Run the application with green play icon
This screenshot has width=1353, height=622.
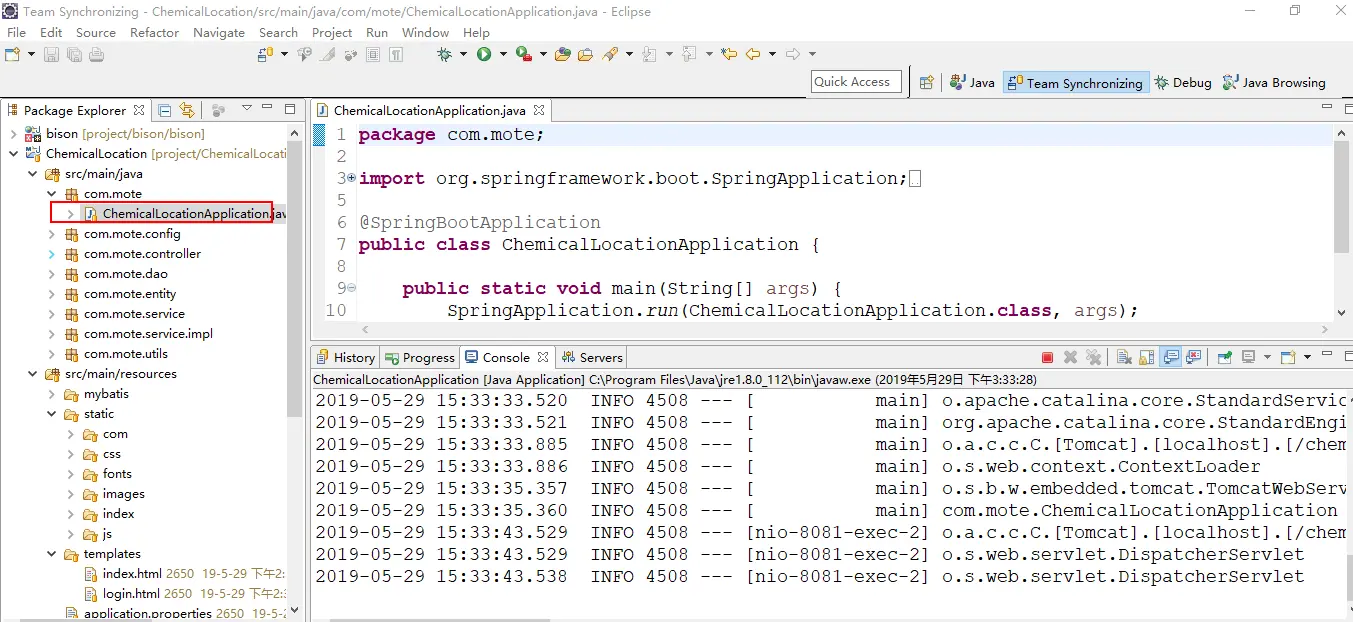click(x=484, y=54)
